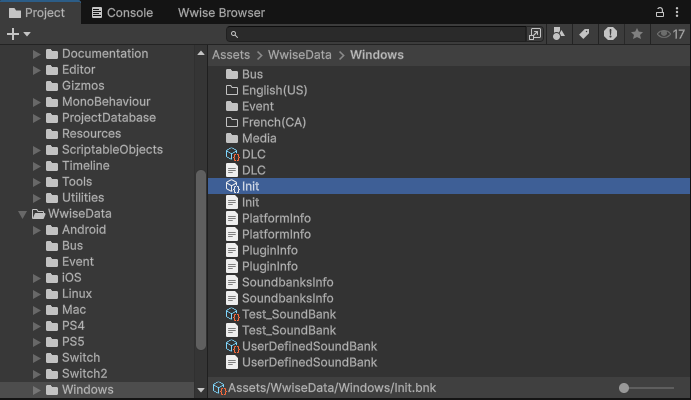This screenshot has height=400, width=691.
Task: Select the UserDefinedSoundBank Wwise bank asset
Action: click(309, 346)
